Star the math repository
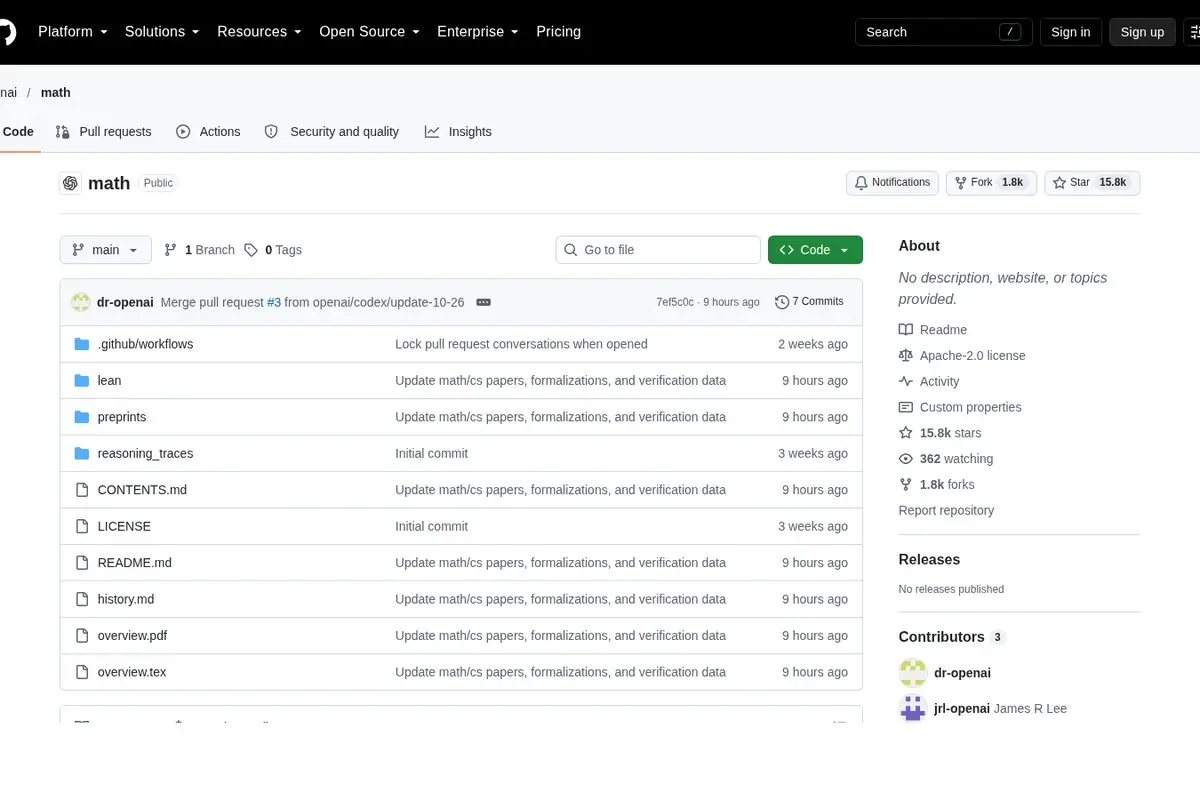Viewport: 1200px width, 800px height. click(1092, 183)
